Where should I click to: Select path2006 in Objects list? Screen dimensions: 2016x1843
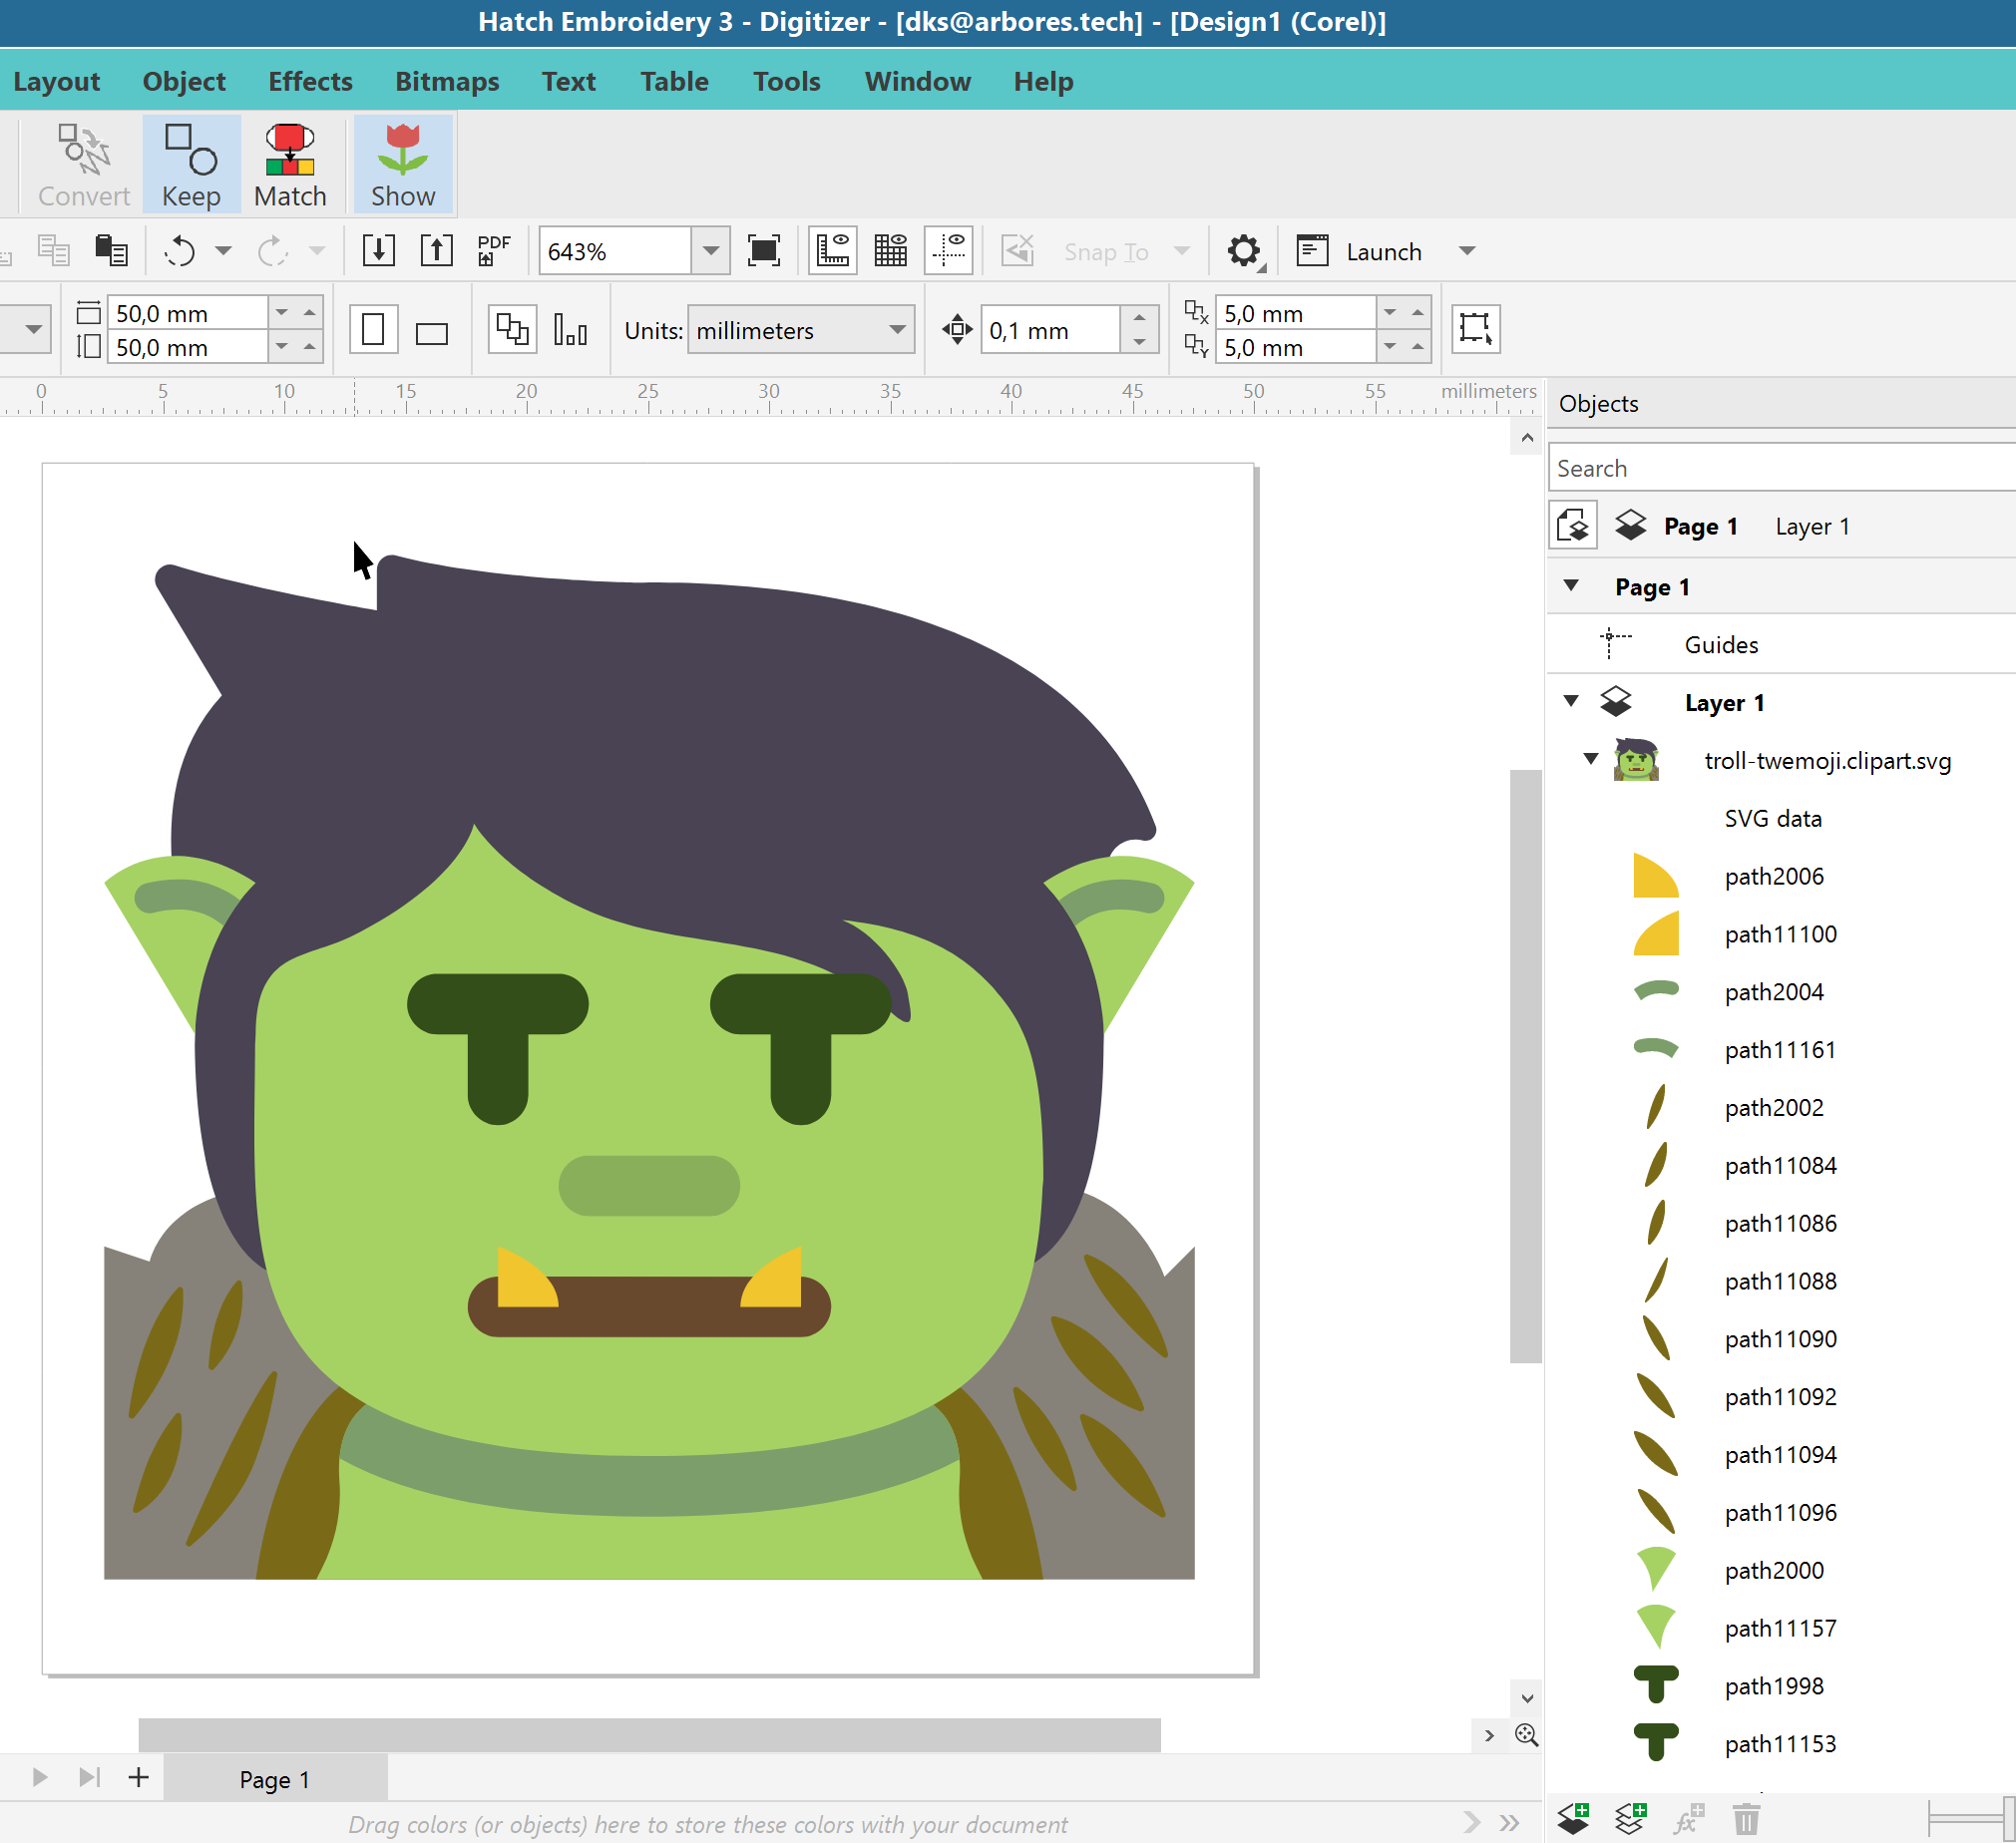[x=1780, y=876]
